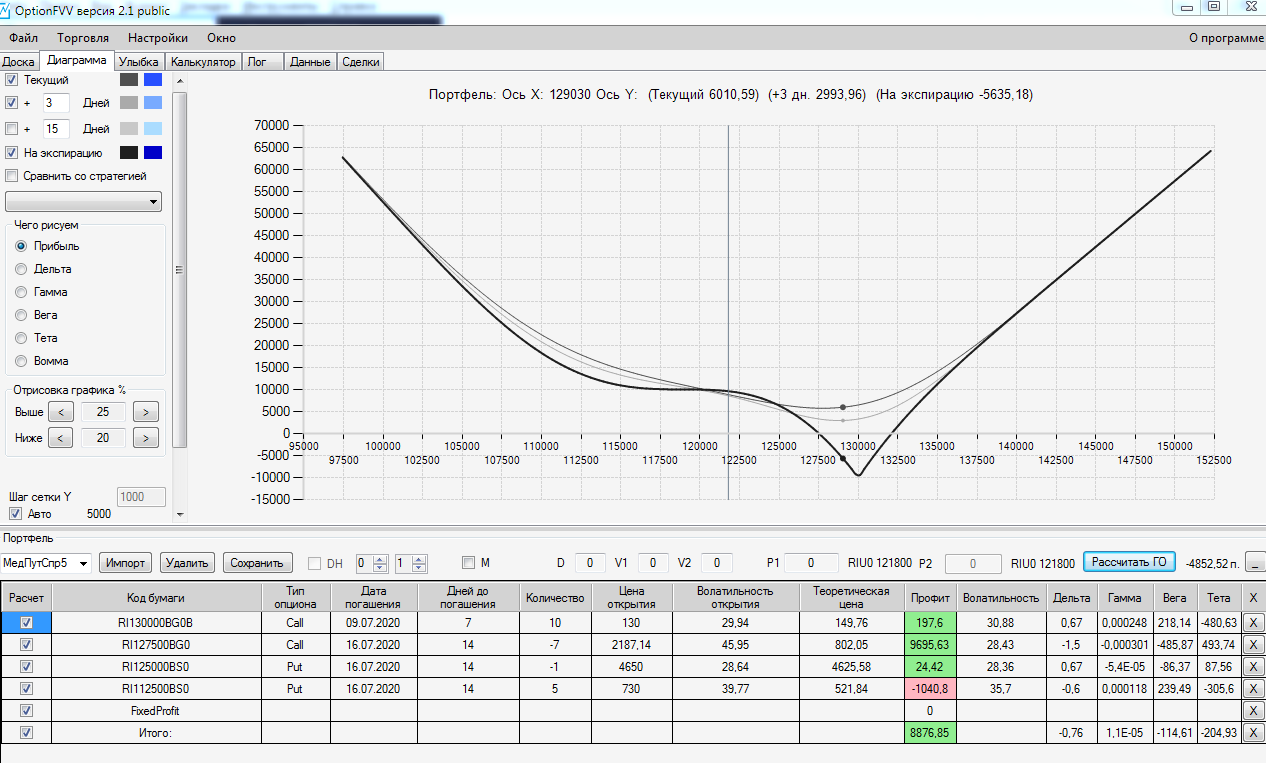The height and width of the screenshot is (763, 1266).
Task: Uncheck Расчет for RI125000BS0 row
Action: pos(27,666)
